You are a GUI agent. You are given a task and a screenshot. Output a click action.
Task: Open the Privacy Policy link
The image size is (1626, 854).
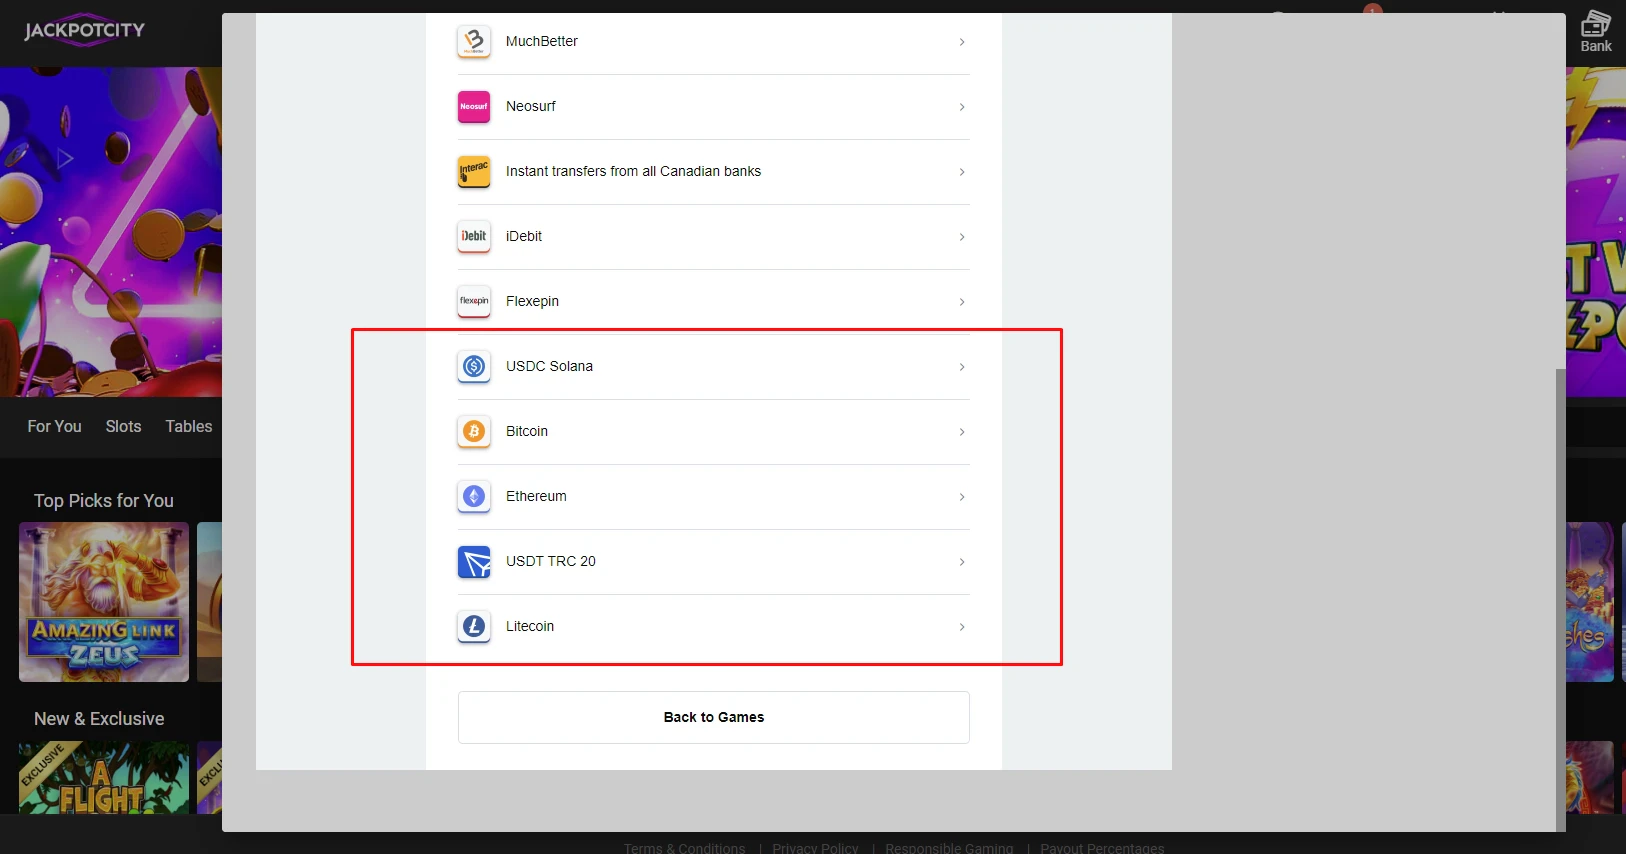point(815,848)
